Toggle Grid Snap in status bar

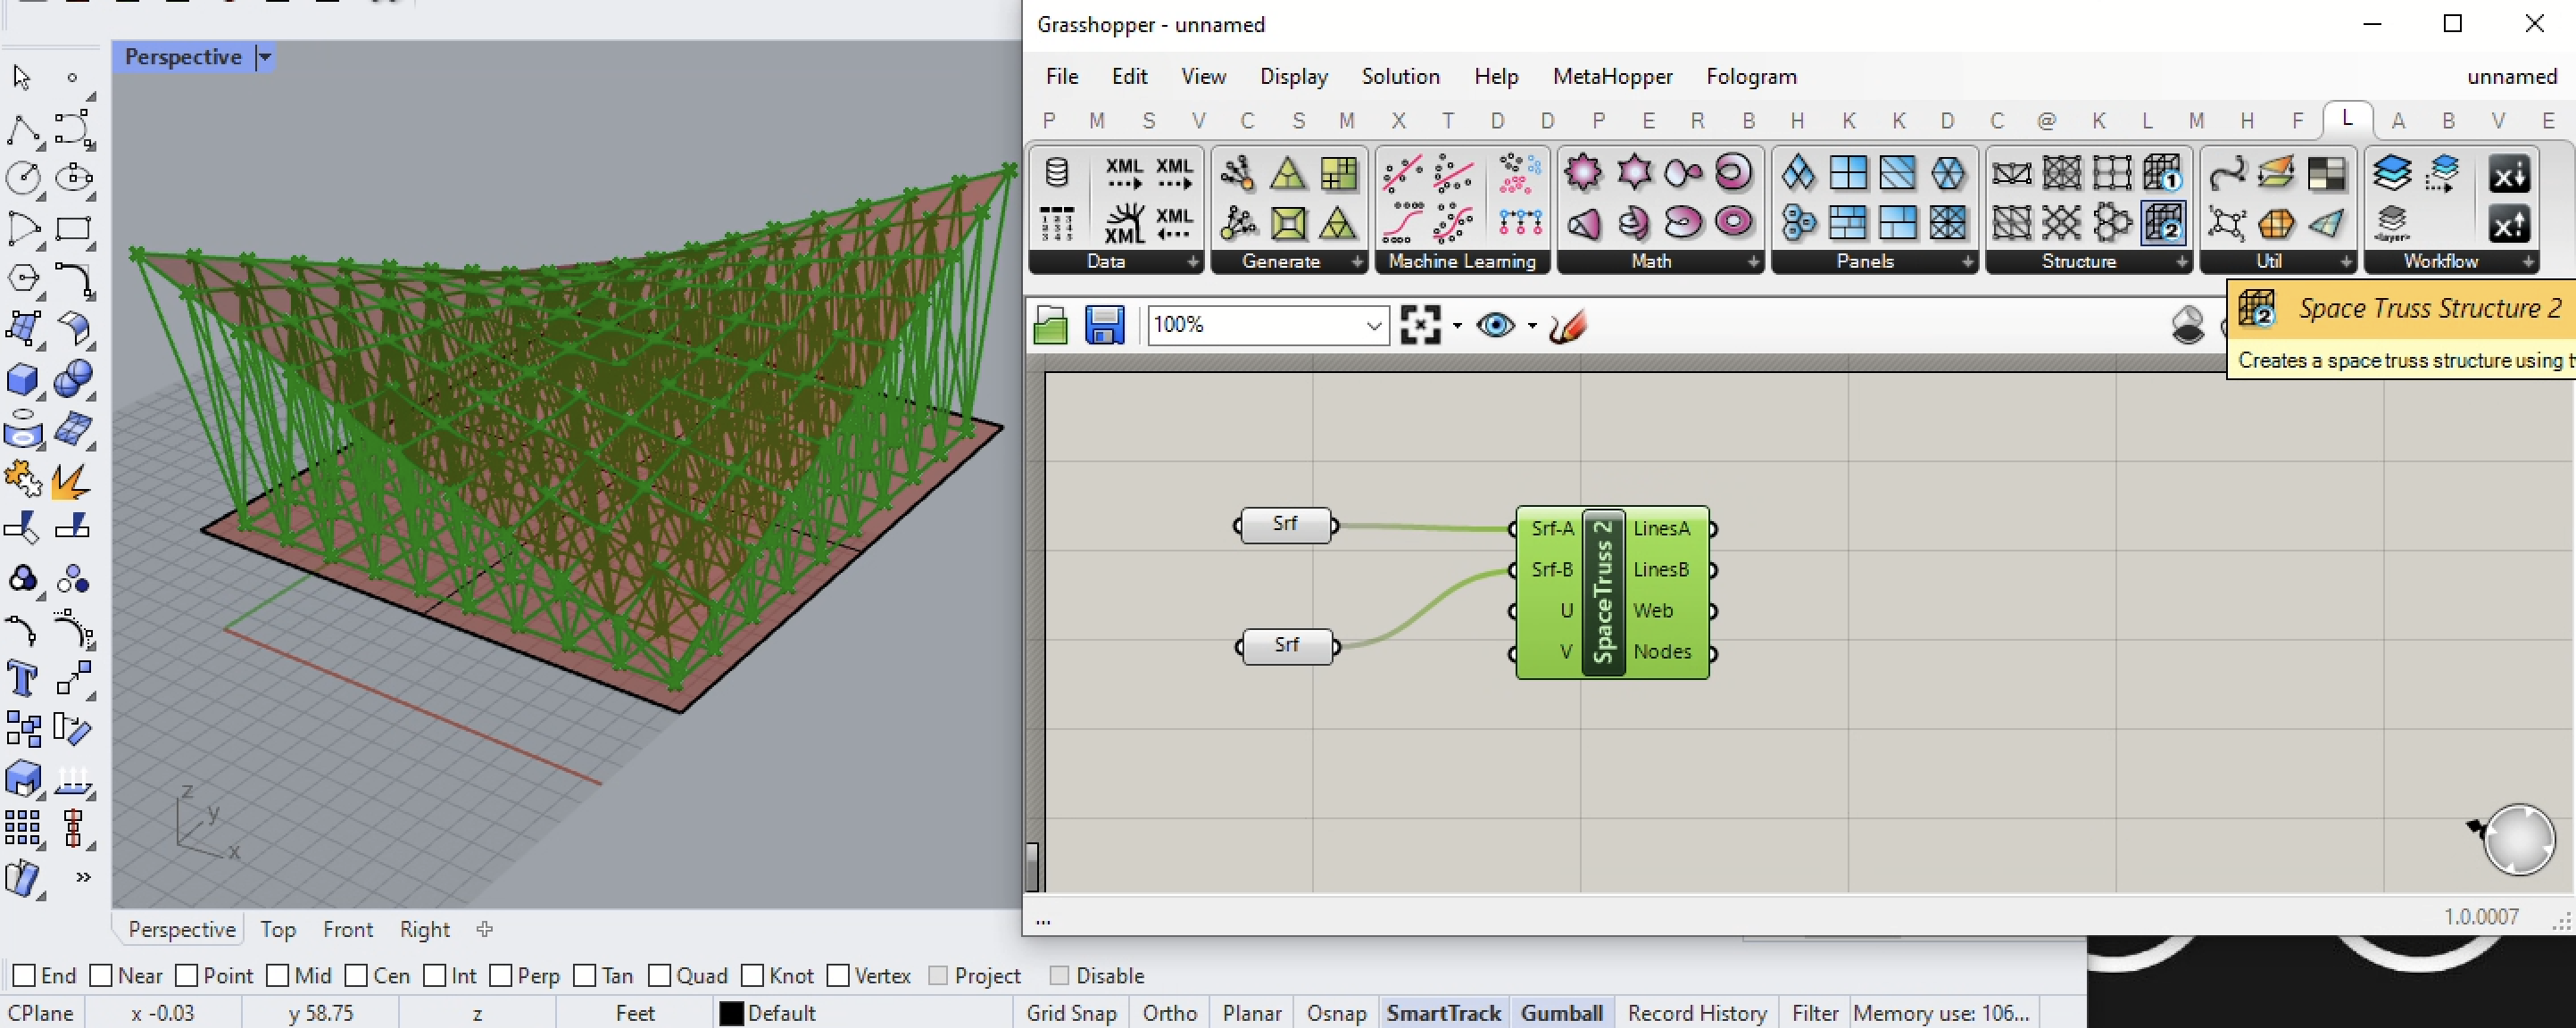coord(1071,1013)
